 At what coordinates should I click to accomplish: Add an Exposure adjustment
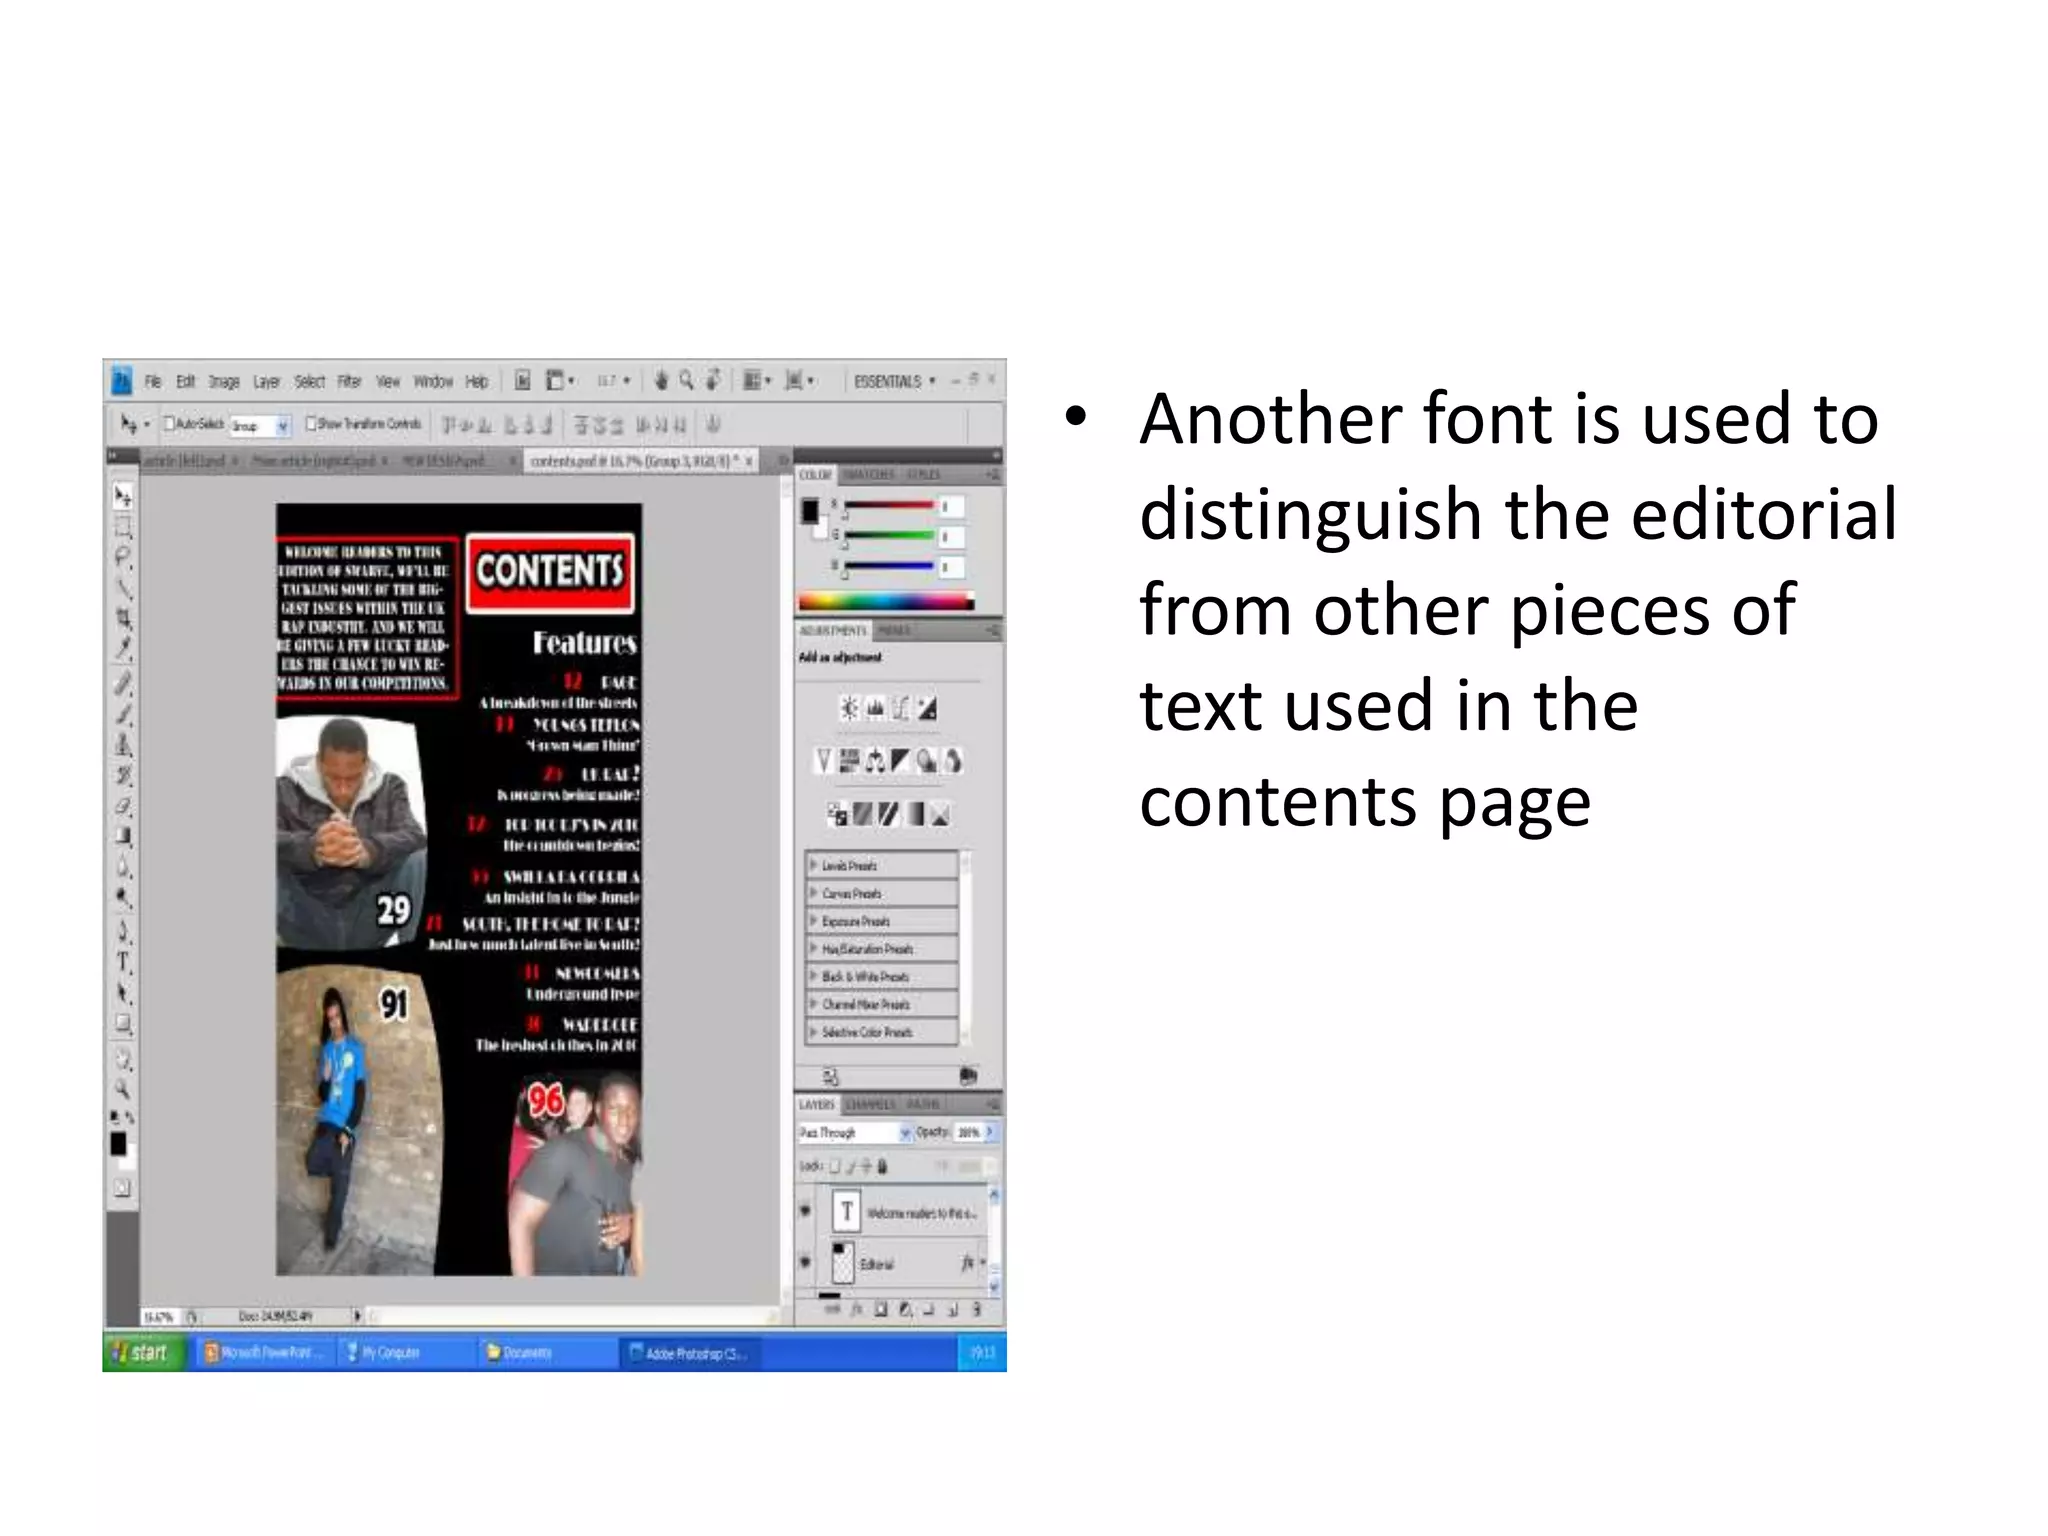[x=928, y=709]
